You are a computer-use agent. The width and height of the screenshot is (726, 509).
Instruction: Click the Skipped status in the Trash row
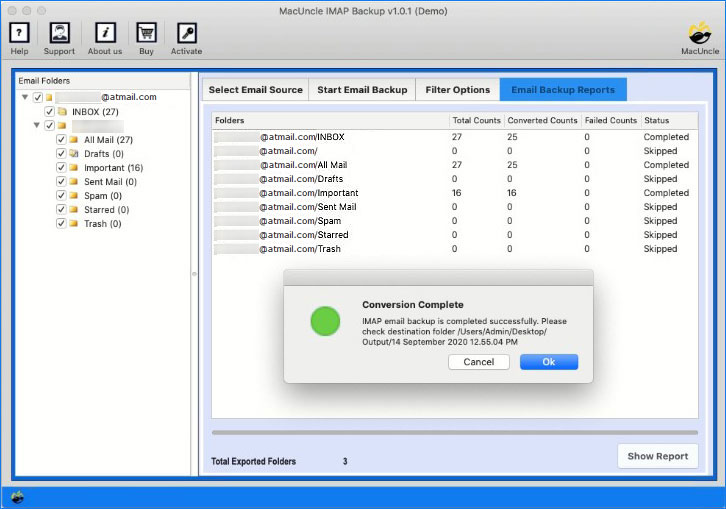click(x=660, y=249)
